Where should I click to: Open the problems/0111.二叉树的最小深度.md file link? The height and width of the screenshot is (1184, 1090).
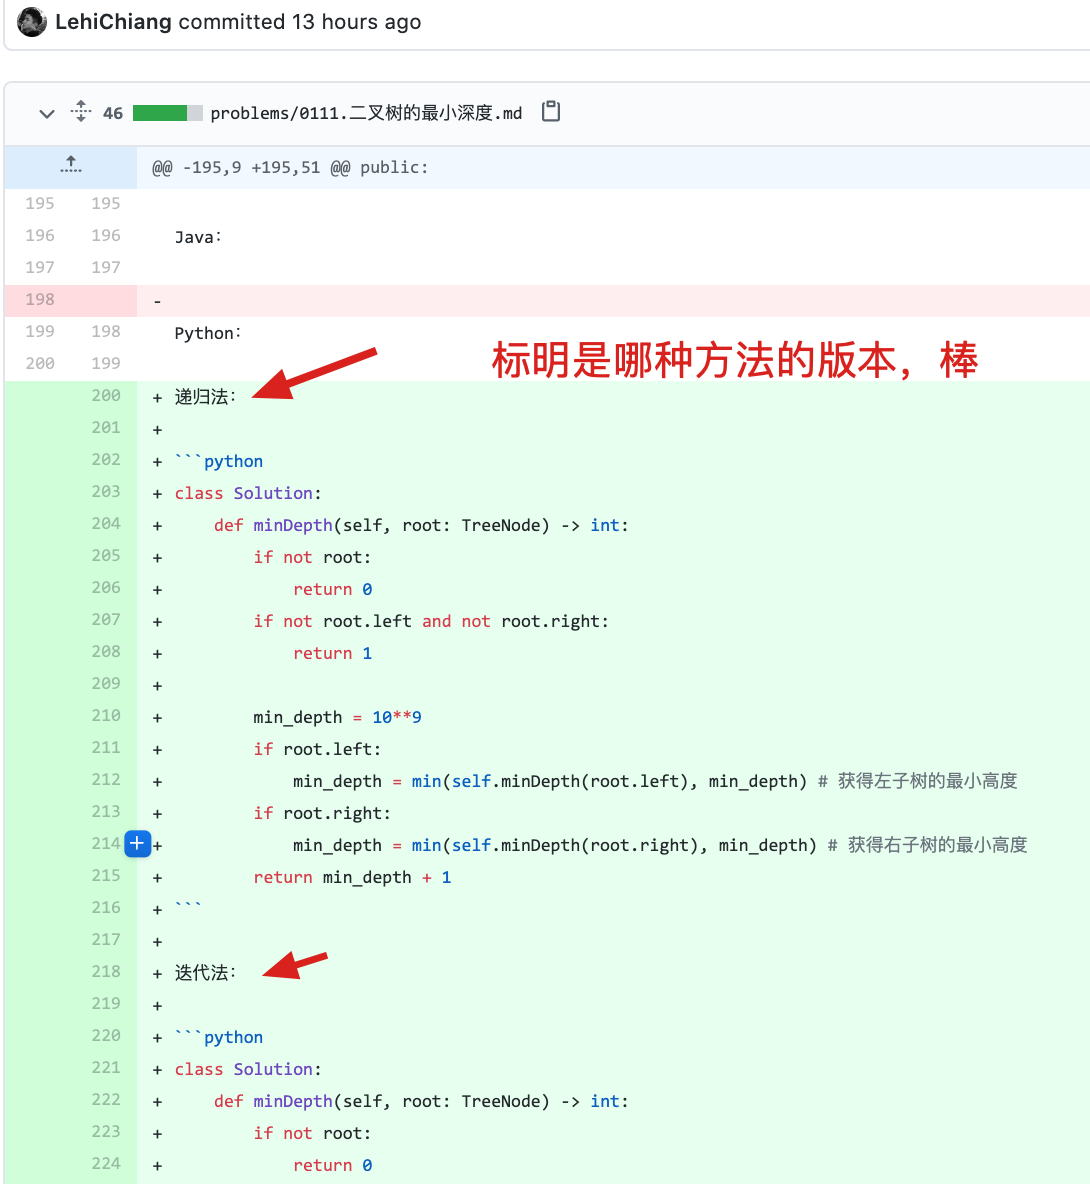[366, 113]
